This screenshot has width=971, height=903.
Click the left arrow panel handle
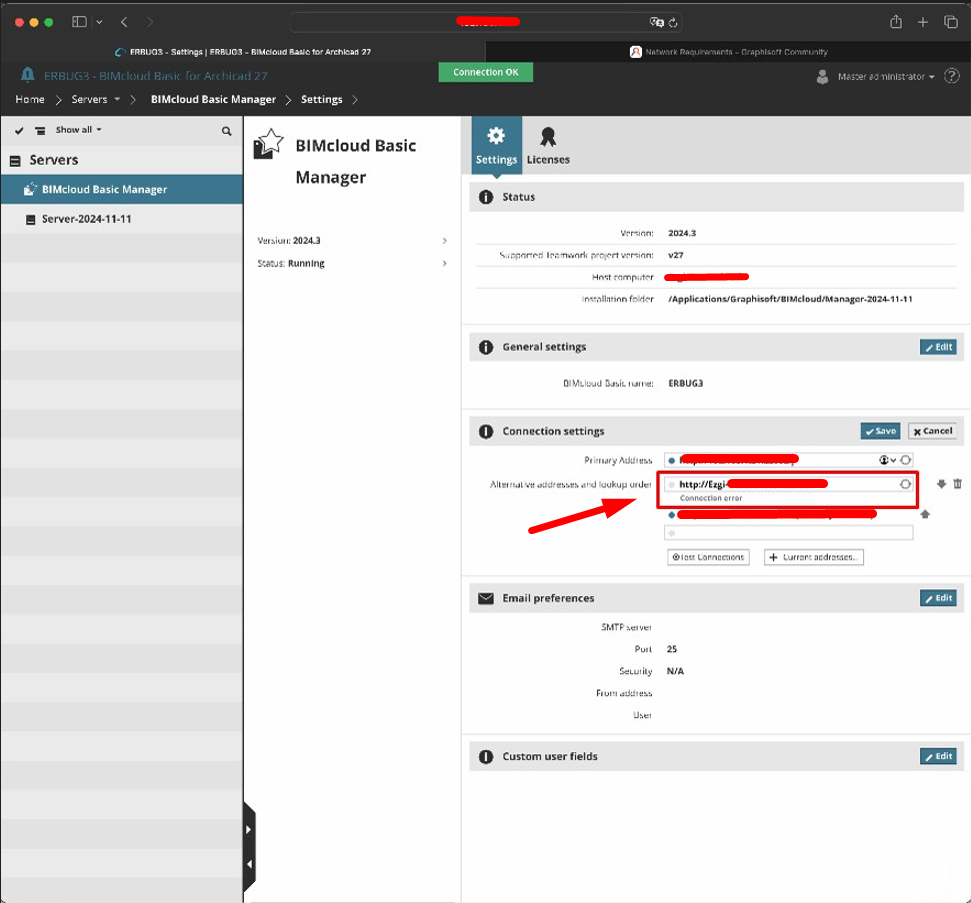pos(250,864)
